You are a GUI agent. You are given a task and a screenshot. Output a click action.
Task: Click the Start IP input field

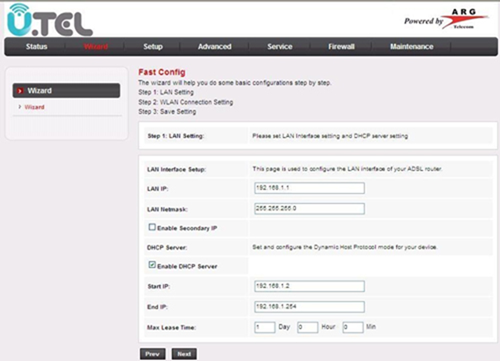[309, 286]
